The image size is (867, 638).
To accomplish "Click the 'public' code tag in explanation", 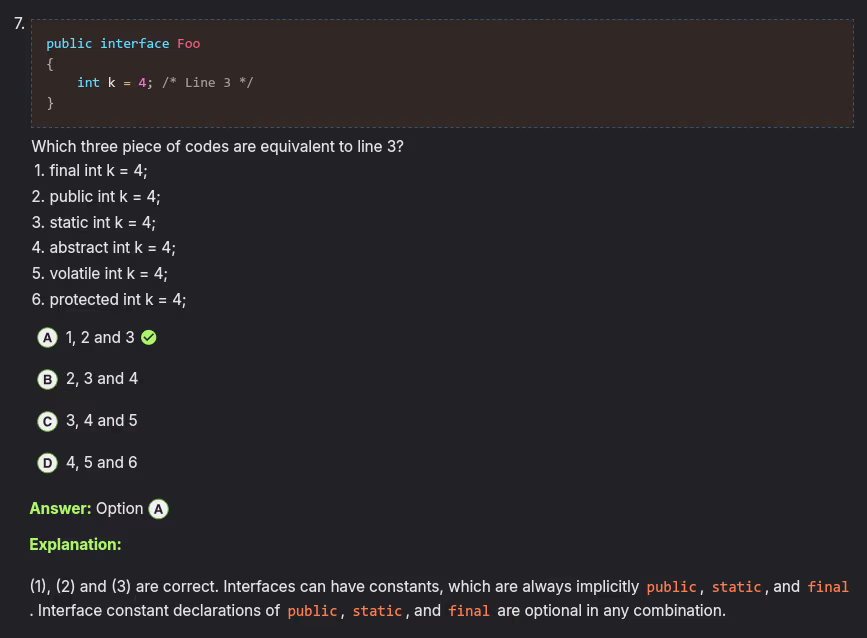I will [x=672, y=587].
